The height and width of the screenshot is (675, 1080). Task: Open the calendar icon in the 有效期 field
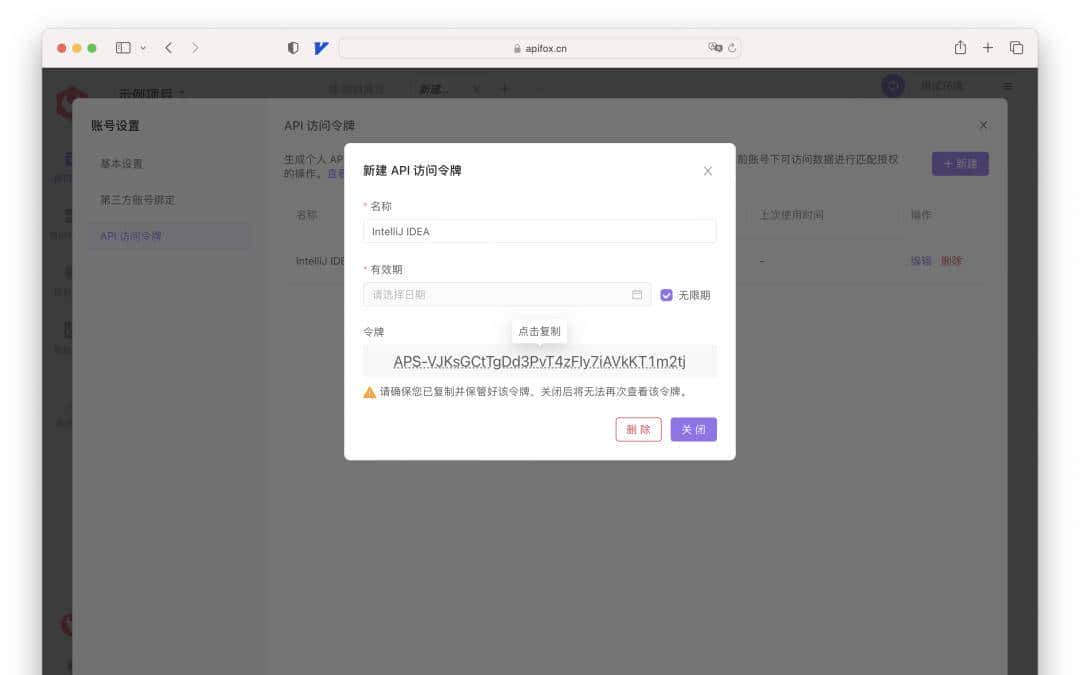[637, 294]
